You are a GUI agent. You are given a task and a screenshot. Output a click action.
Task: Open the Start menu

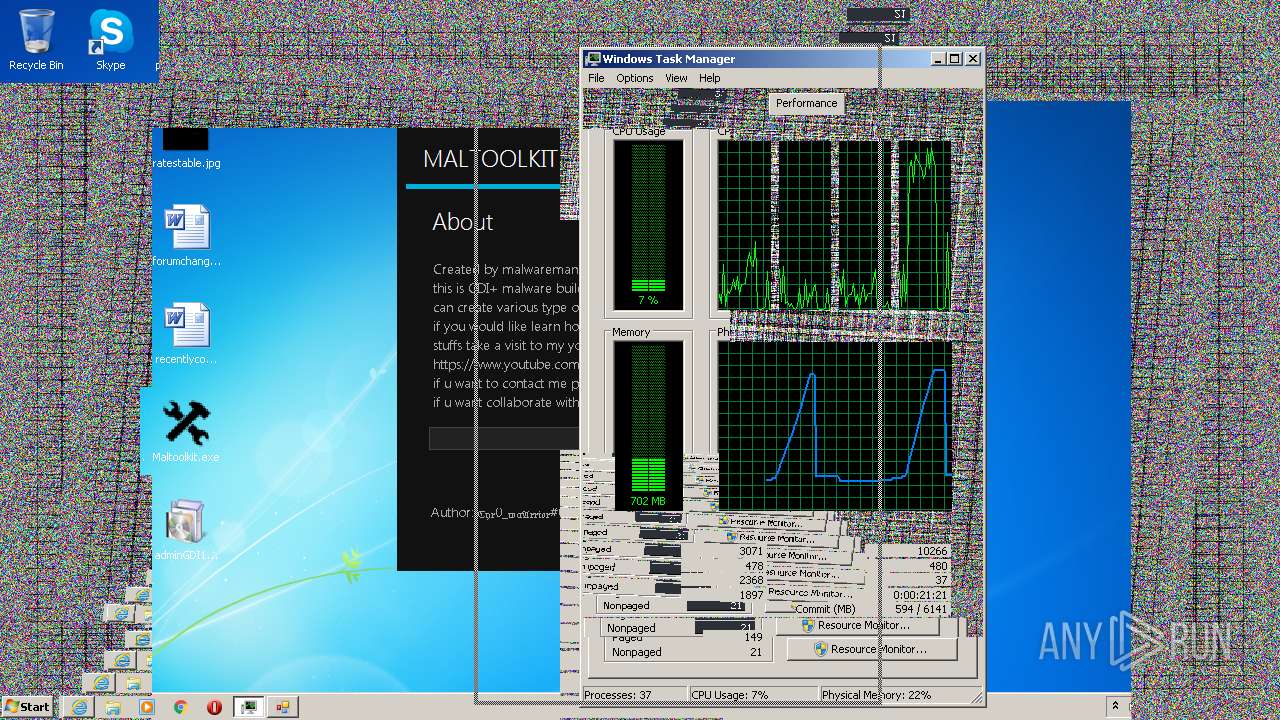coord(27,706)
